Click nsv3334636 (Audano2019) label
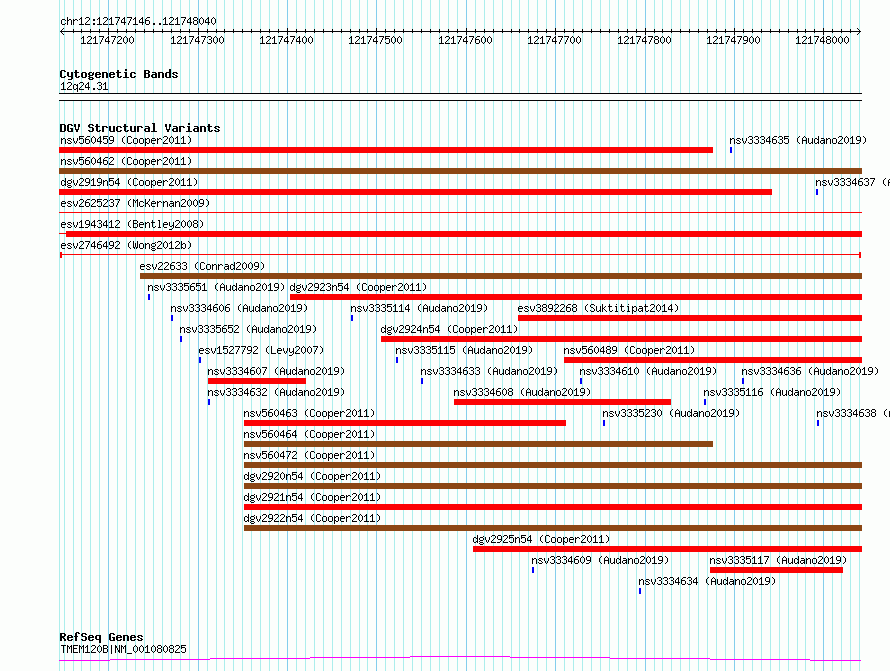This screenshot has width=890, height=671. pos(810,371)
